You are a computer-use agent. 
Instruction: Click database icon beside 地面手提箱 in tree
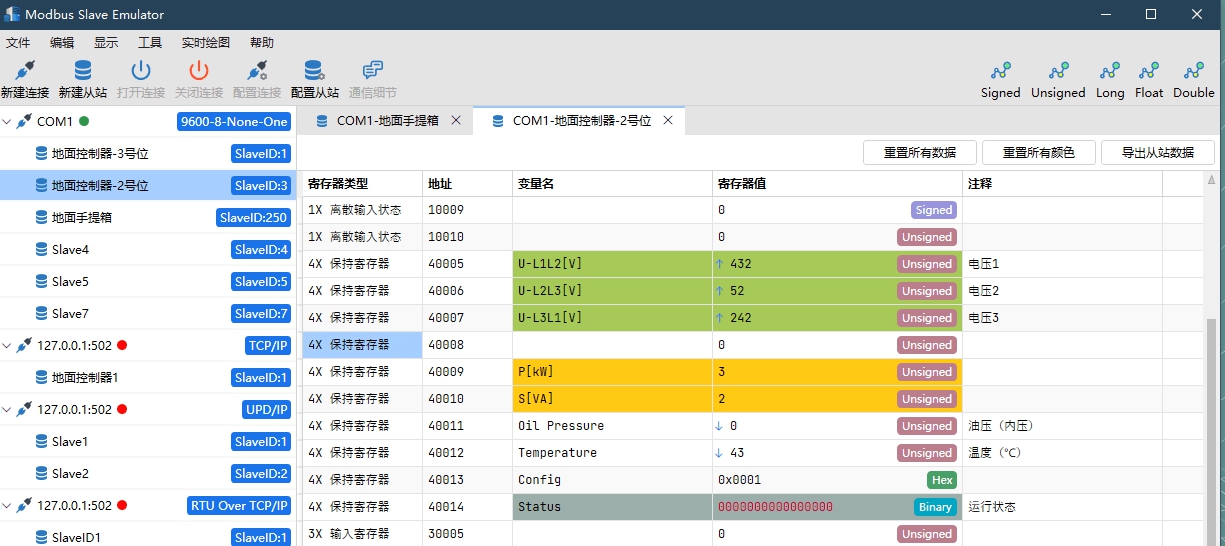[x=41, y=217]
